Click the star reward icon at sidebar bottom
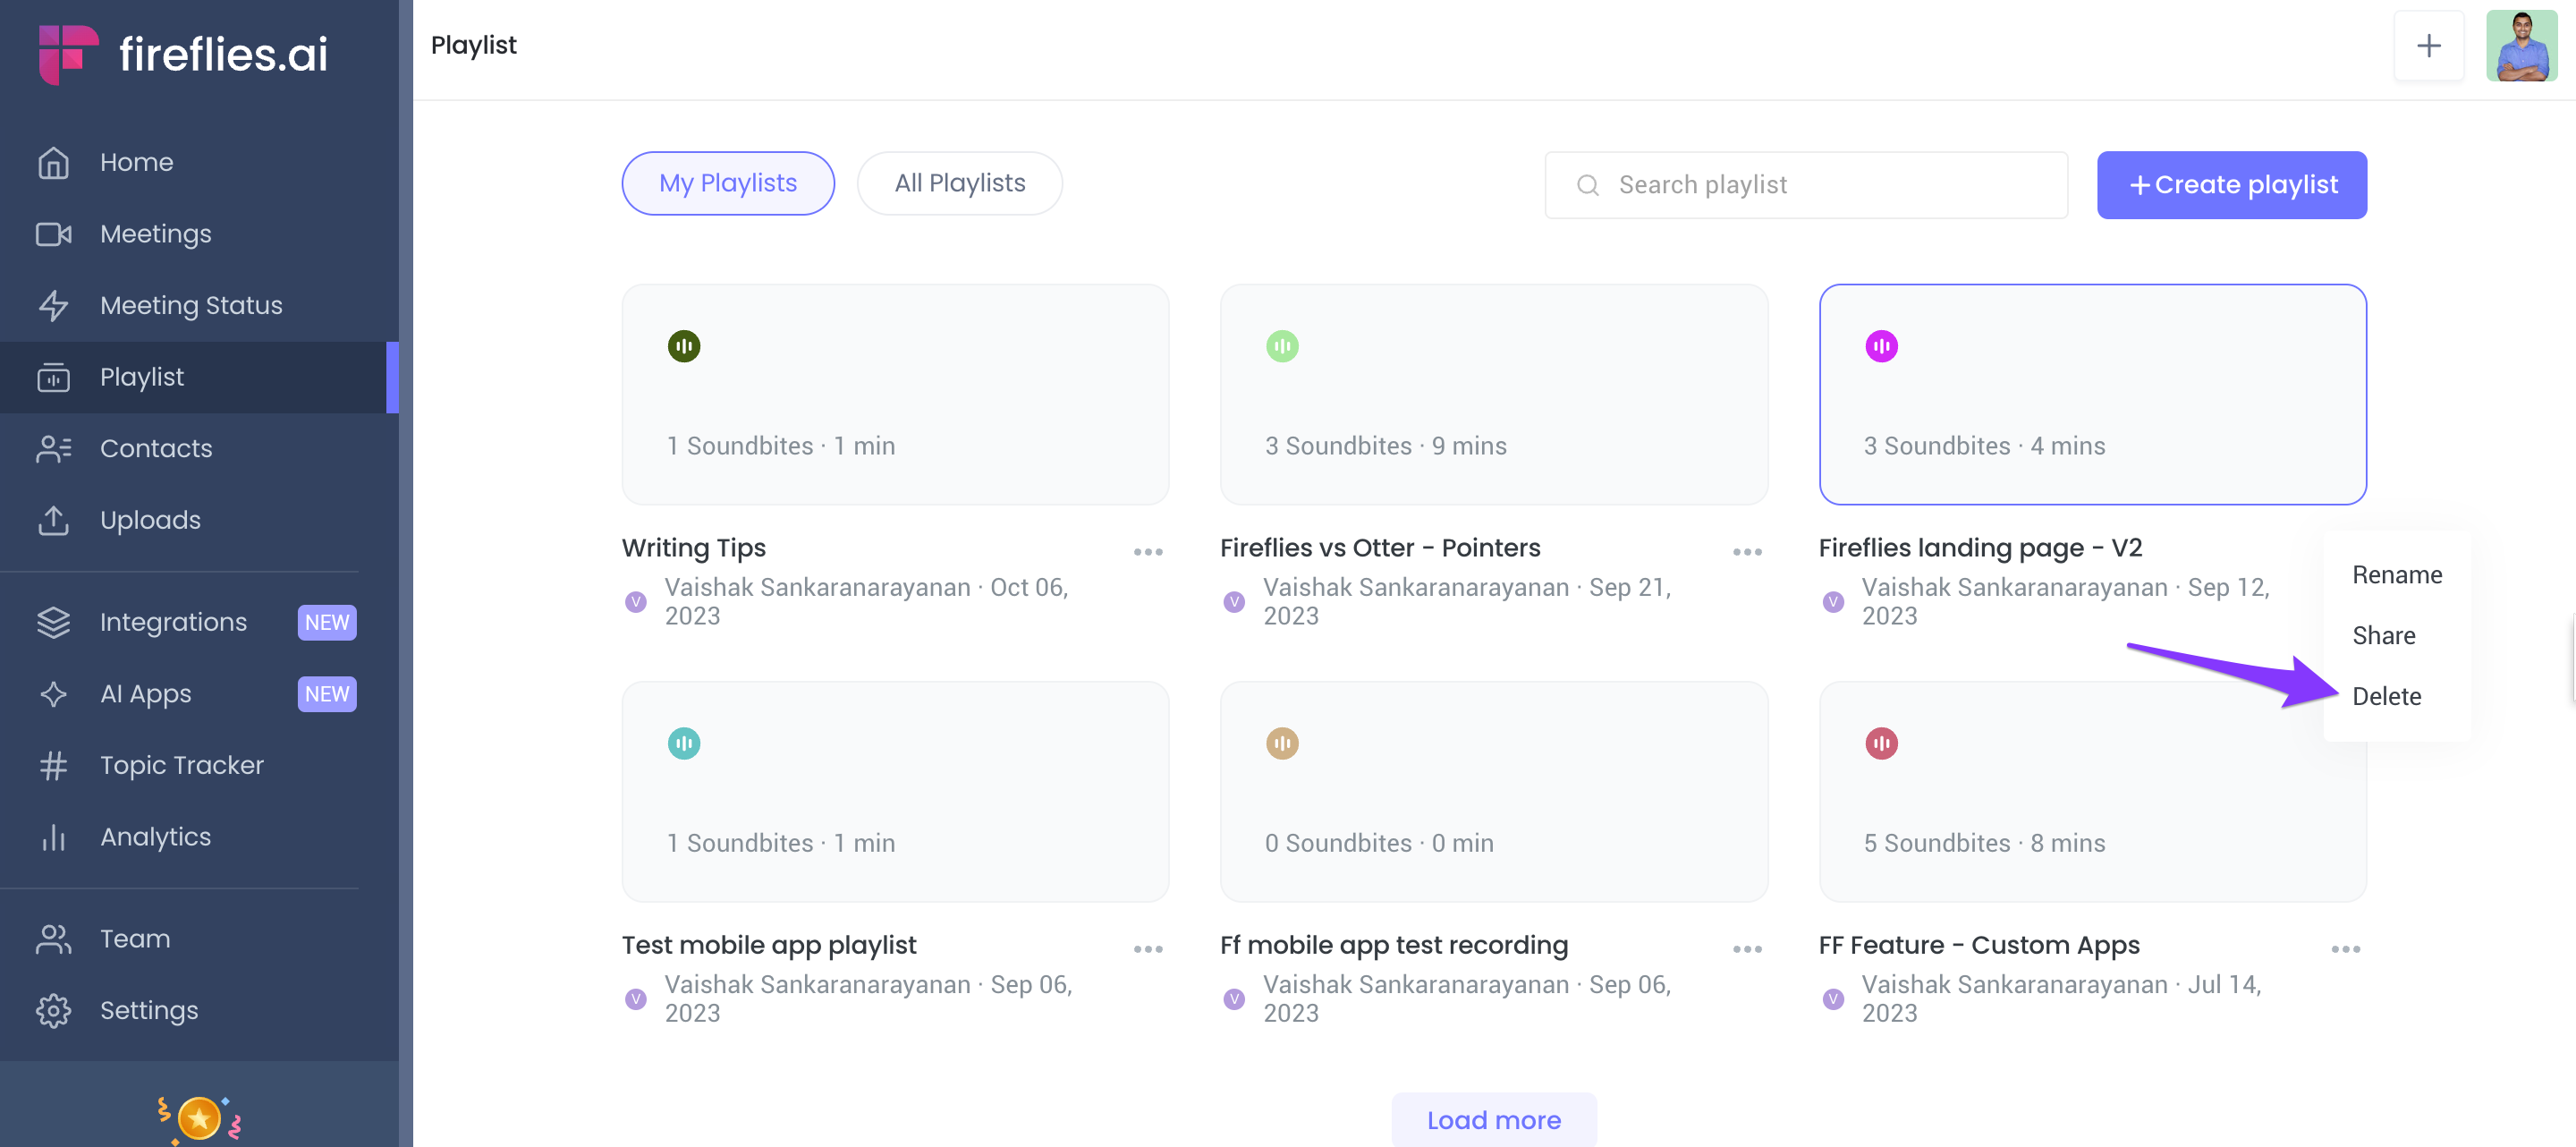This screenshot has height=1147, width=2576. pyautogui.click(x=199, y=1118)
